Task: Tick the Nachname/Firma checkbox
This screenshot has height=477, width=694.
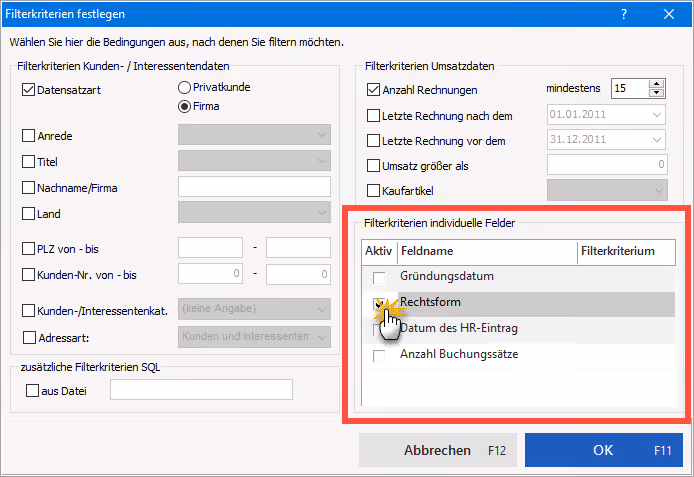Action: 28,188
